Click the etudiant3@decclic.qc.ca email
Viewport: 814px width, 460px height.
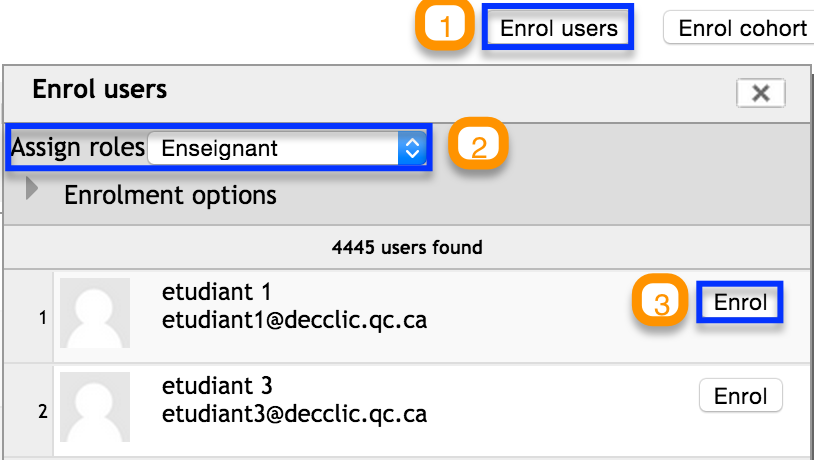[294, 414]
